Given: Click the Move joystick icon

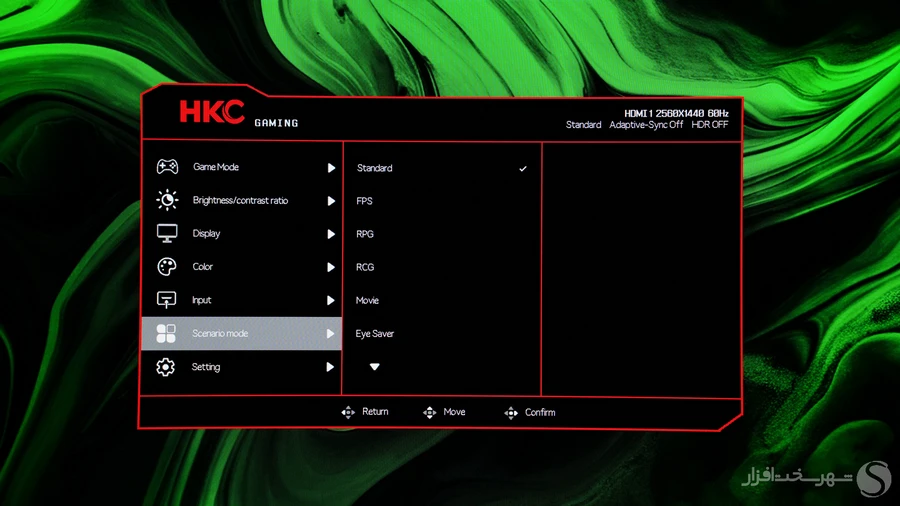Looking at the screenshot, I should coord(429,412).
